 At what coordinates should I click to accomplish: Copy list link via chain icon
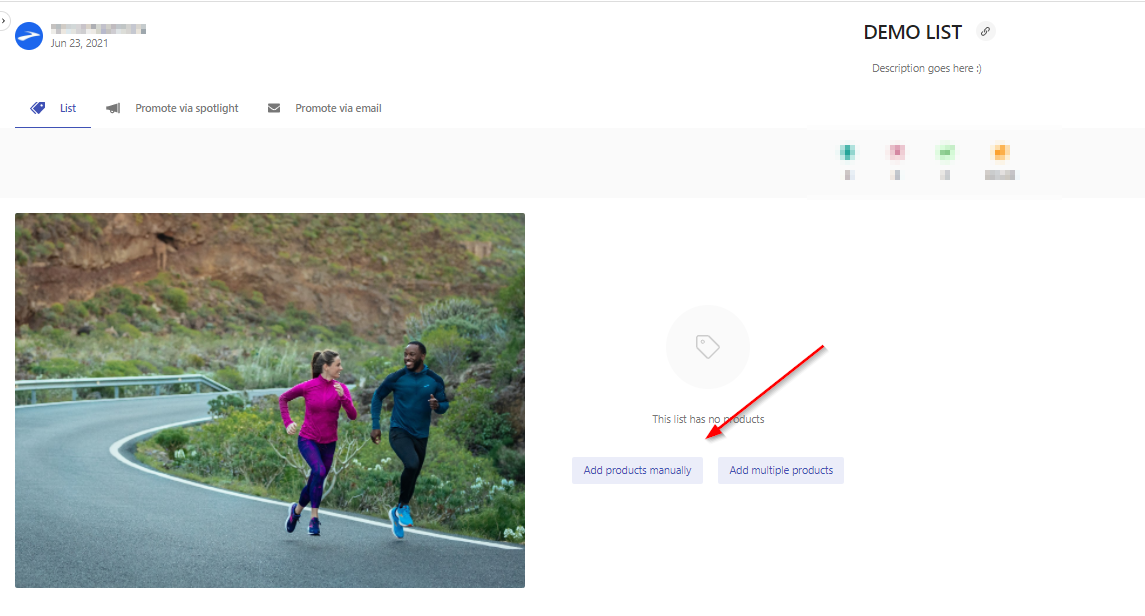click(985, 31)
